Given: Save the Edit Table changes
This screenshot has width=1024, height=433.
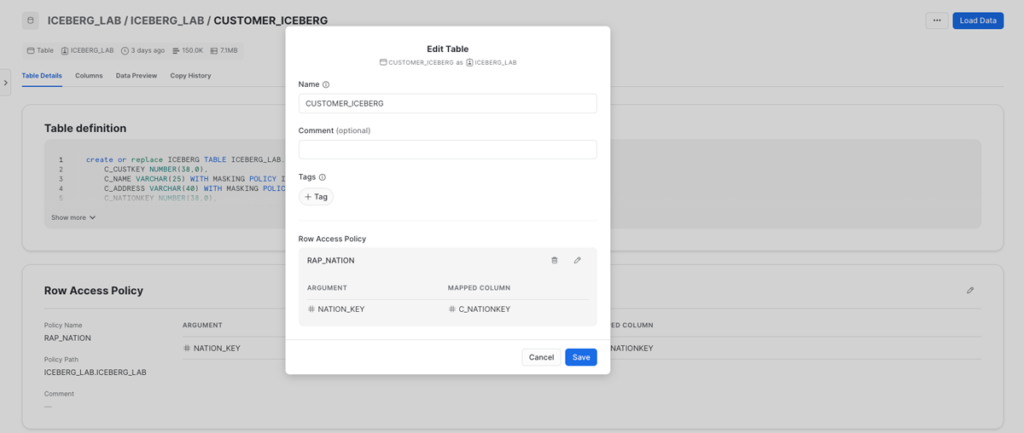Looking at the screenshot, I should pyautogui.click(x=581, y=357).
